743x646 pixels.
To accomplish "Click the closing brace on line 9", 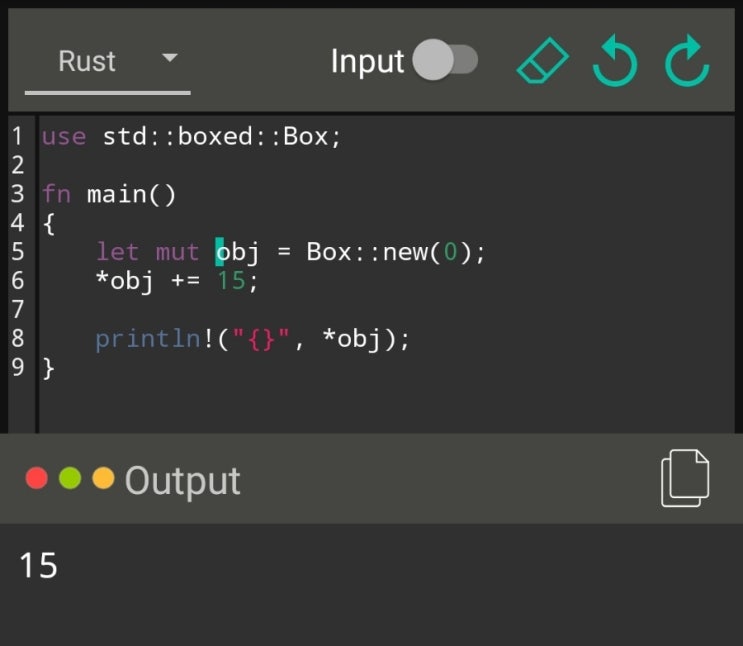I will coord(49,368).
